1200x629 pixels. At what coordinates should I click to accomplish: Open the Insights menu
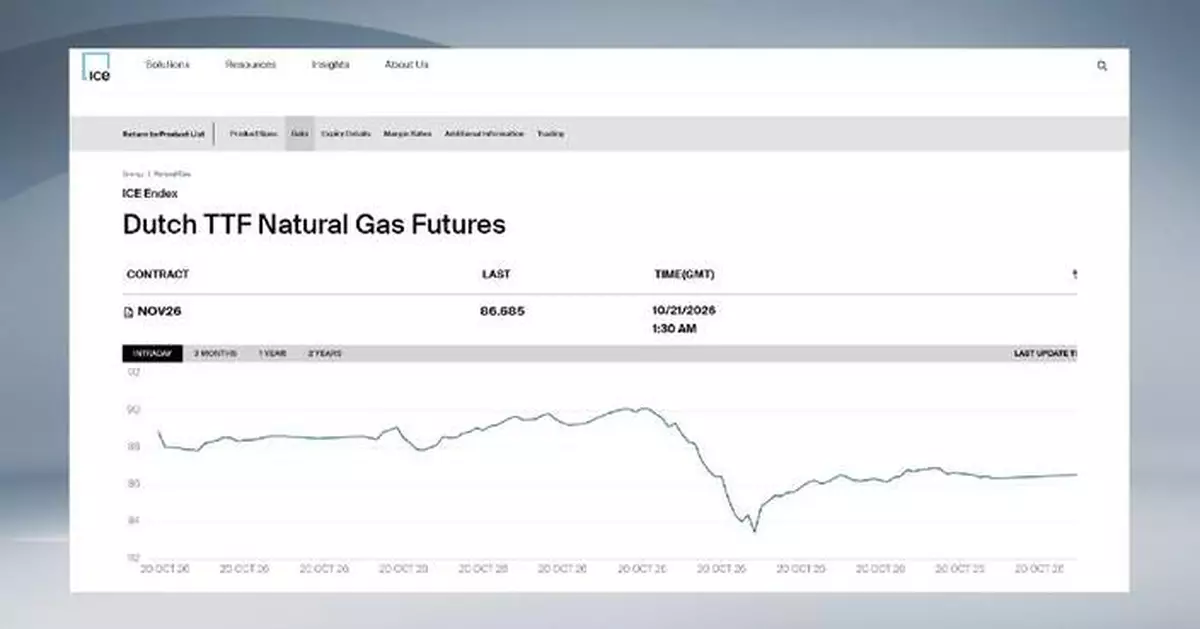(330, 65)
